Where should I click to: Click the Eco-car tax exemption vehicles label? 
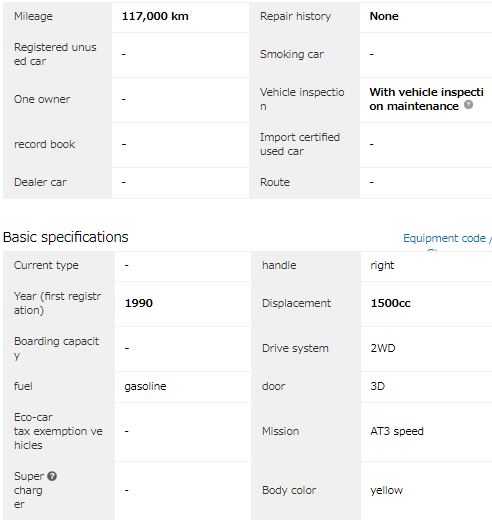58,431
